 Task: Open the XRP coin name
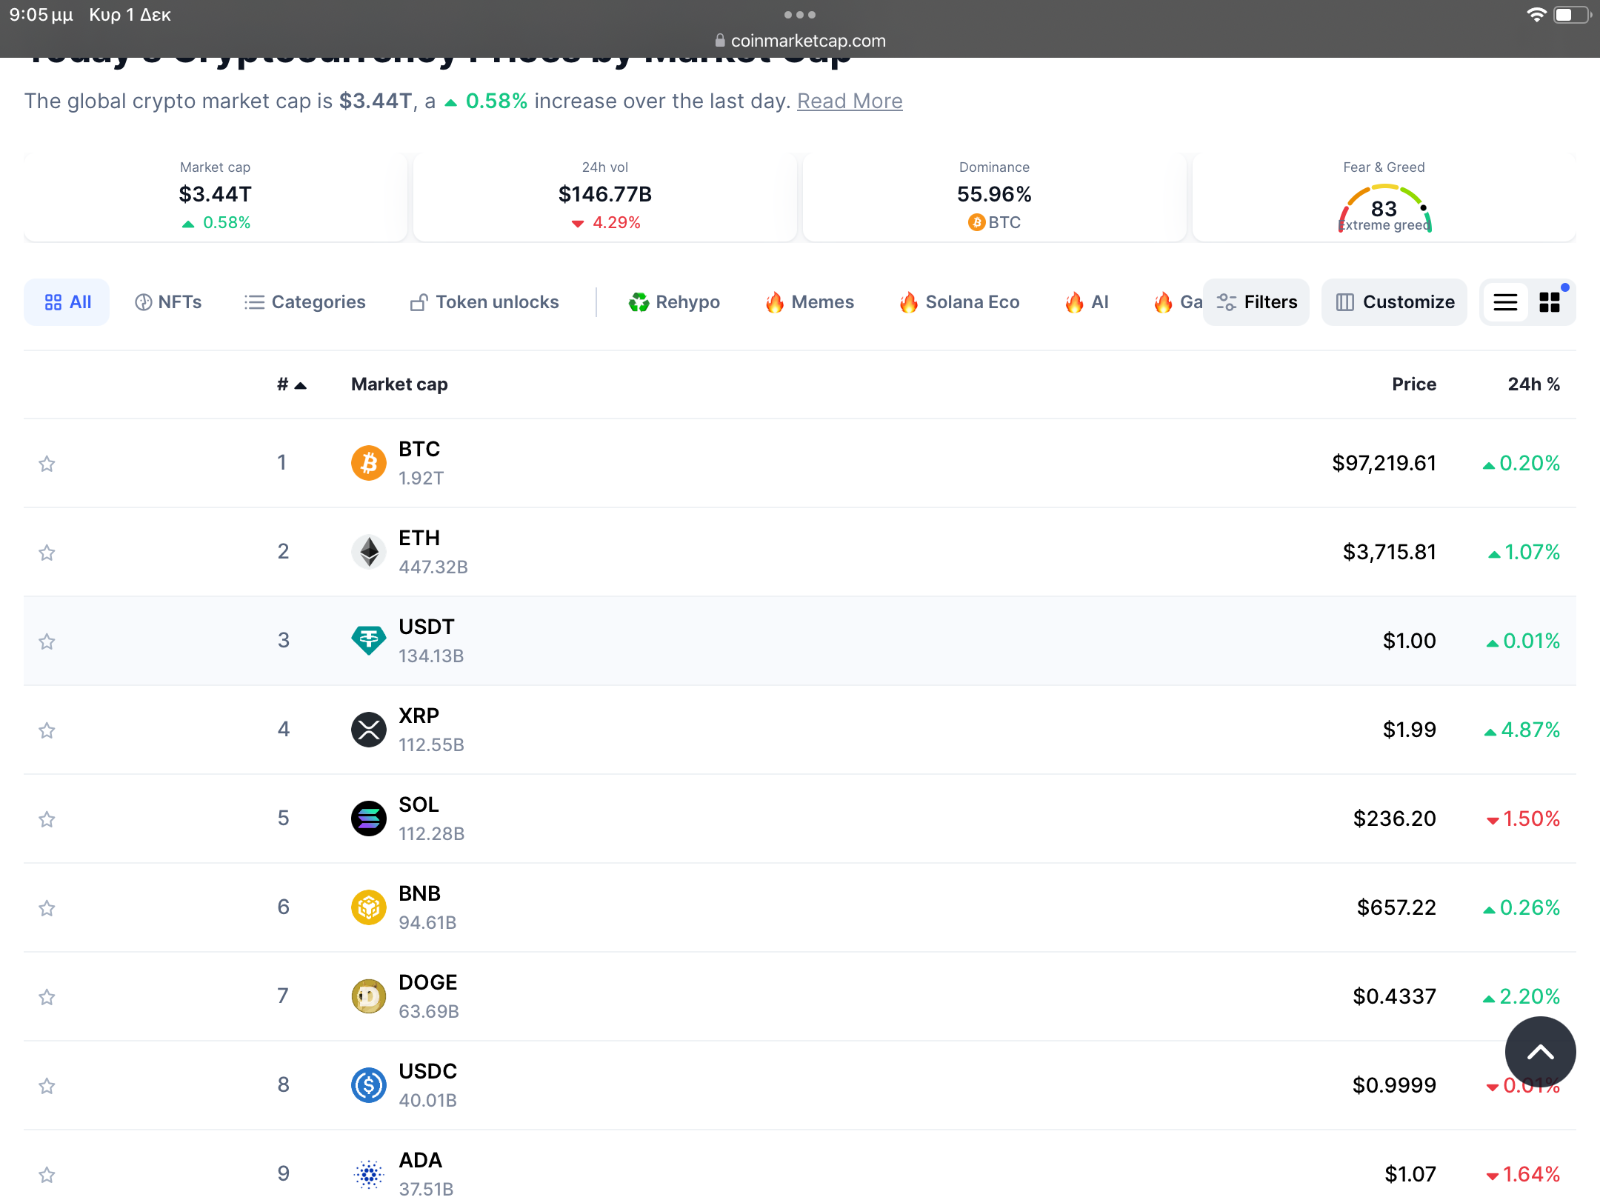click(x=419, y=716)
